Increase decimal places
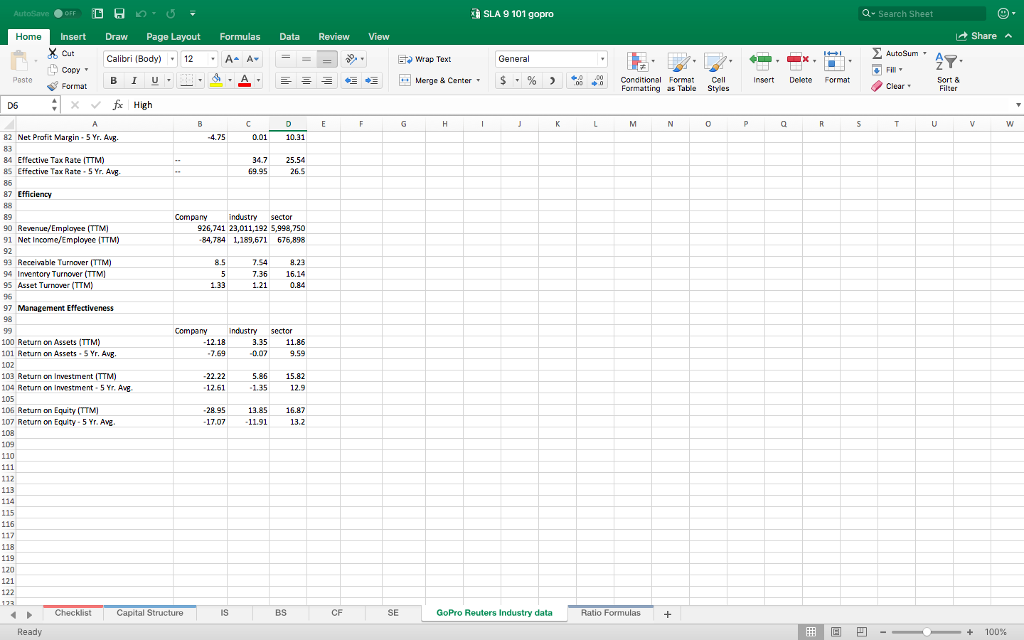 click(x=577, y=80)
